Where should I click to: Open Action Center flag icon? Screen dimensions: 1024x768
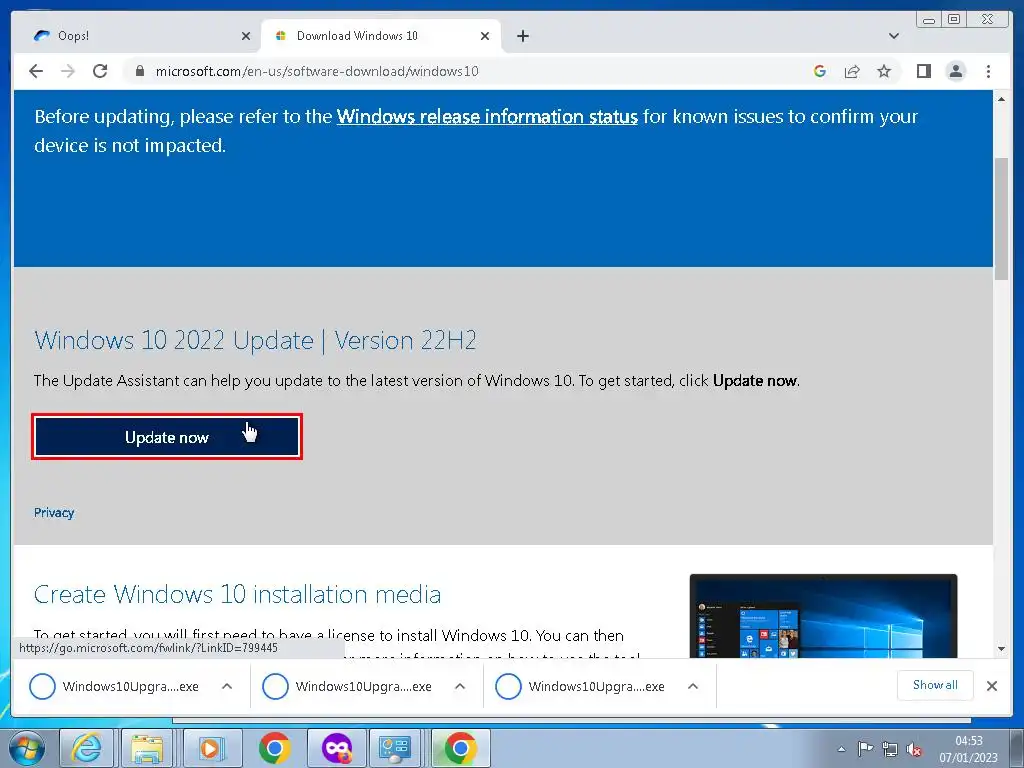tap(865, 749)
